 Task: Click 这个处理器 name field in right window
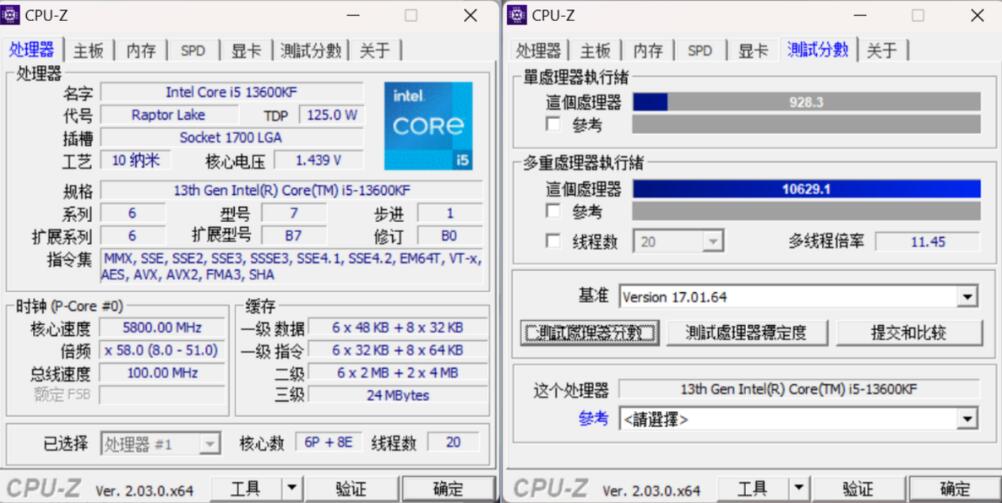click(798, 389)
